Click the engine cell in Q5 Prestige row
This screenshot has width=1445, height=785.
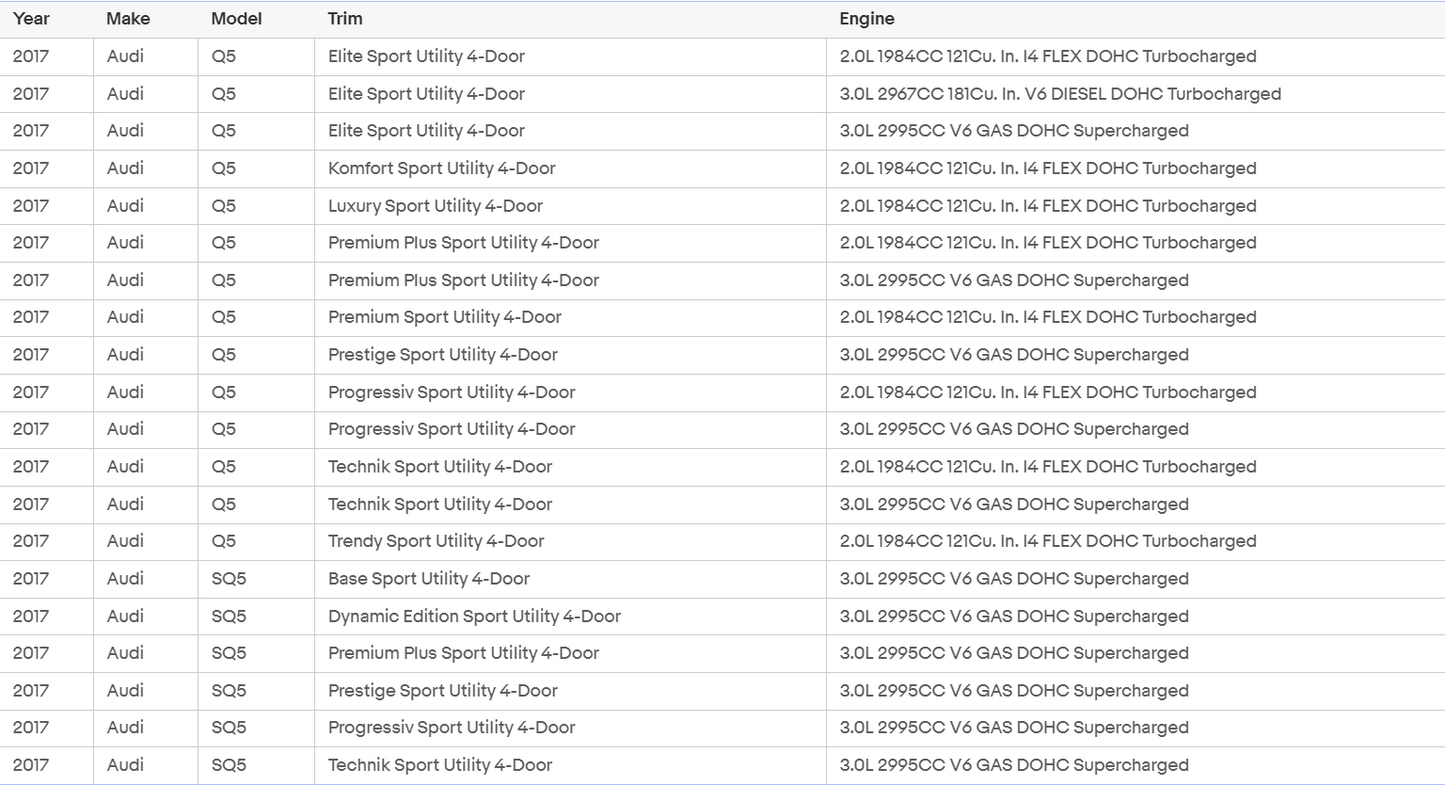pyautogui.click(x=1136, y=355)
